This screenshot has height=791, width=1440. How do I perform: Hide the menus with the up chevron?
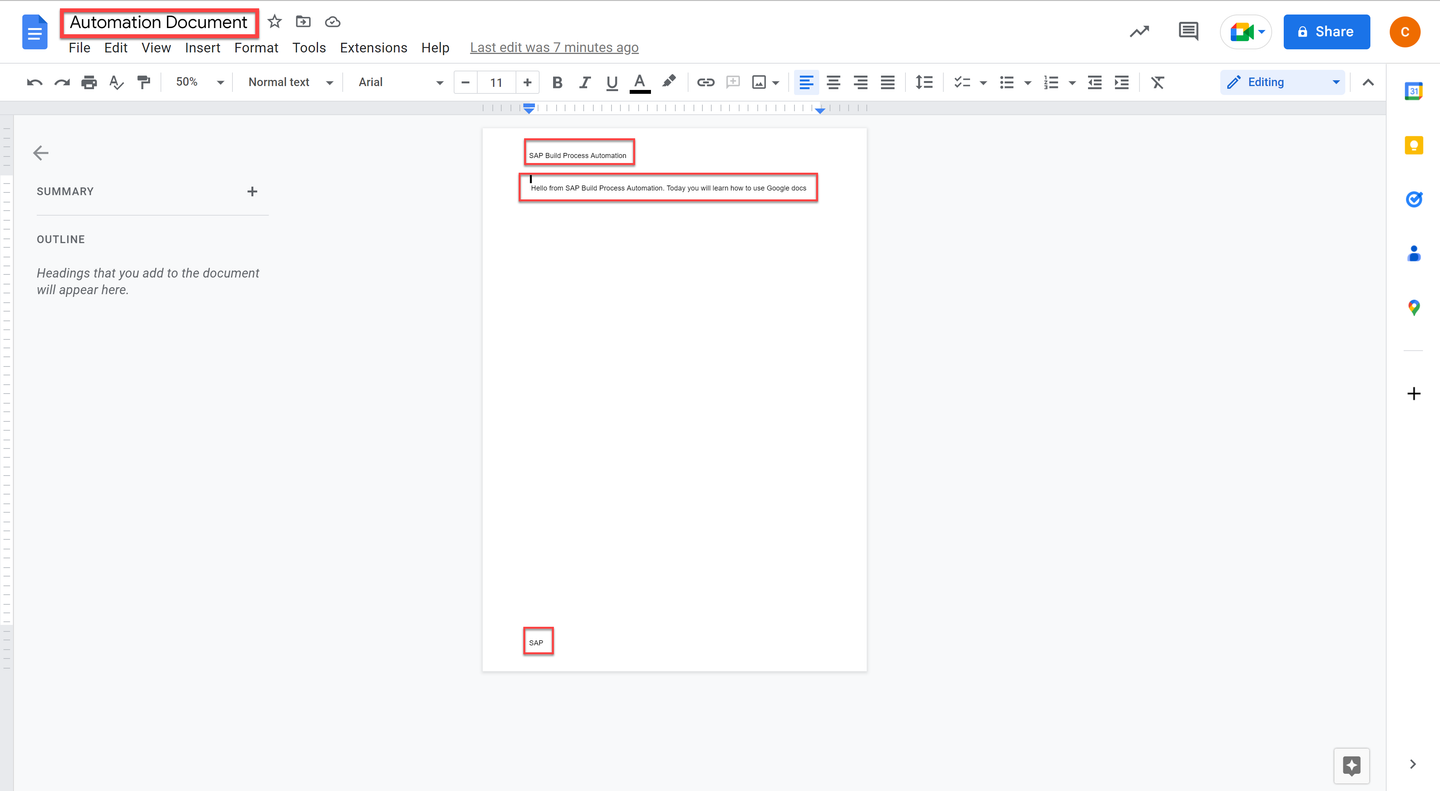pyautogui.click(x=1368, y=82)
